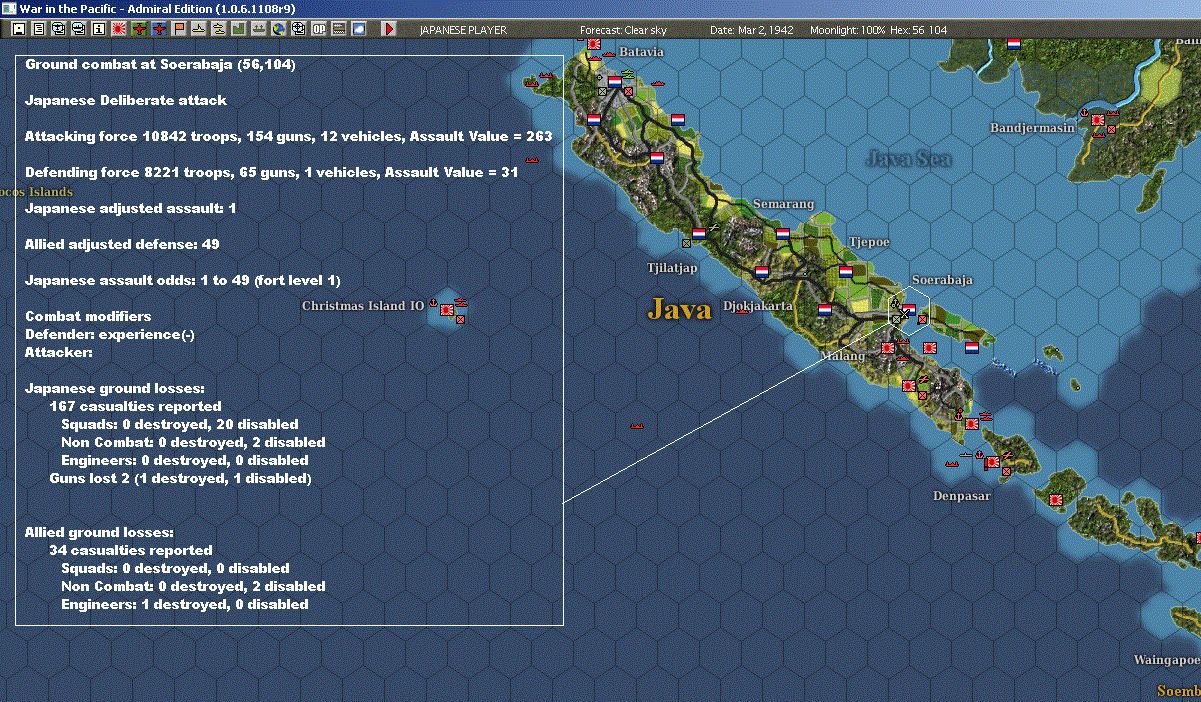The width and height of the screenshot is (1201, 702).
Task: Click the 'Japanese Deliberate attack' line
Action: point(126,100)
